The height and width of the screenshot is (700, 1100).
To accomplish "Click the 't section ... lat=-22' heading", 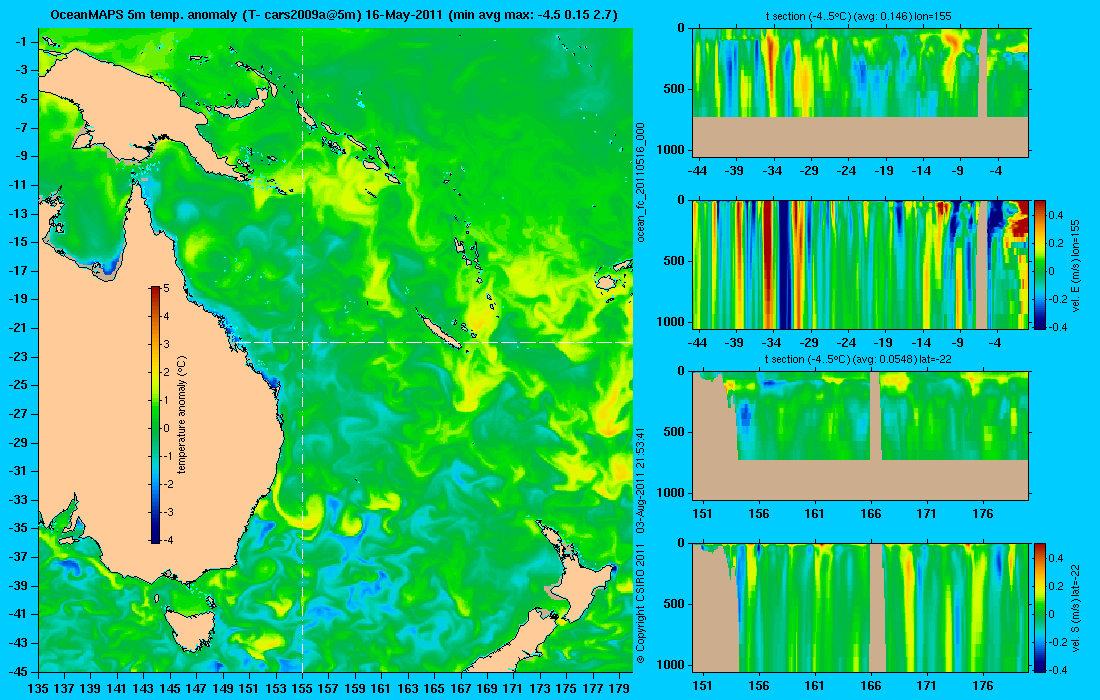I will click(858, 359).
